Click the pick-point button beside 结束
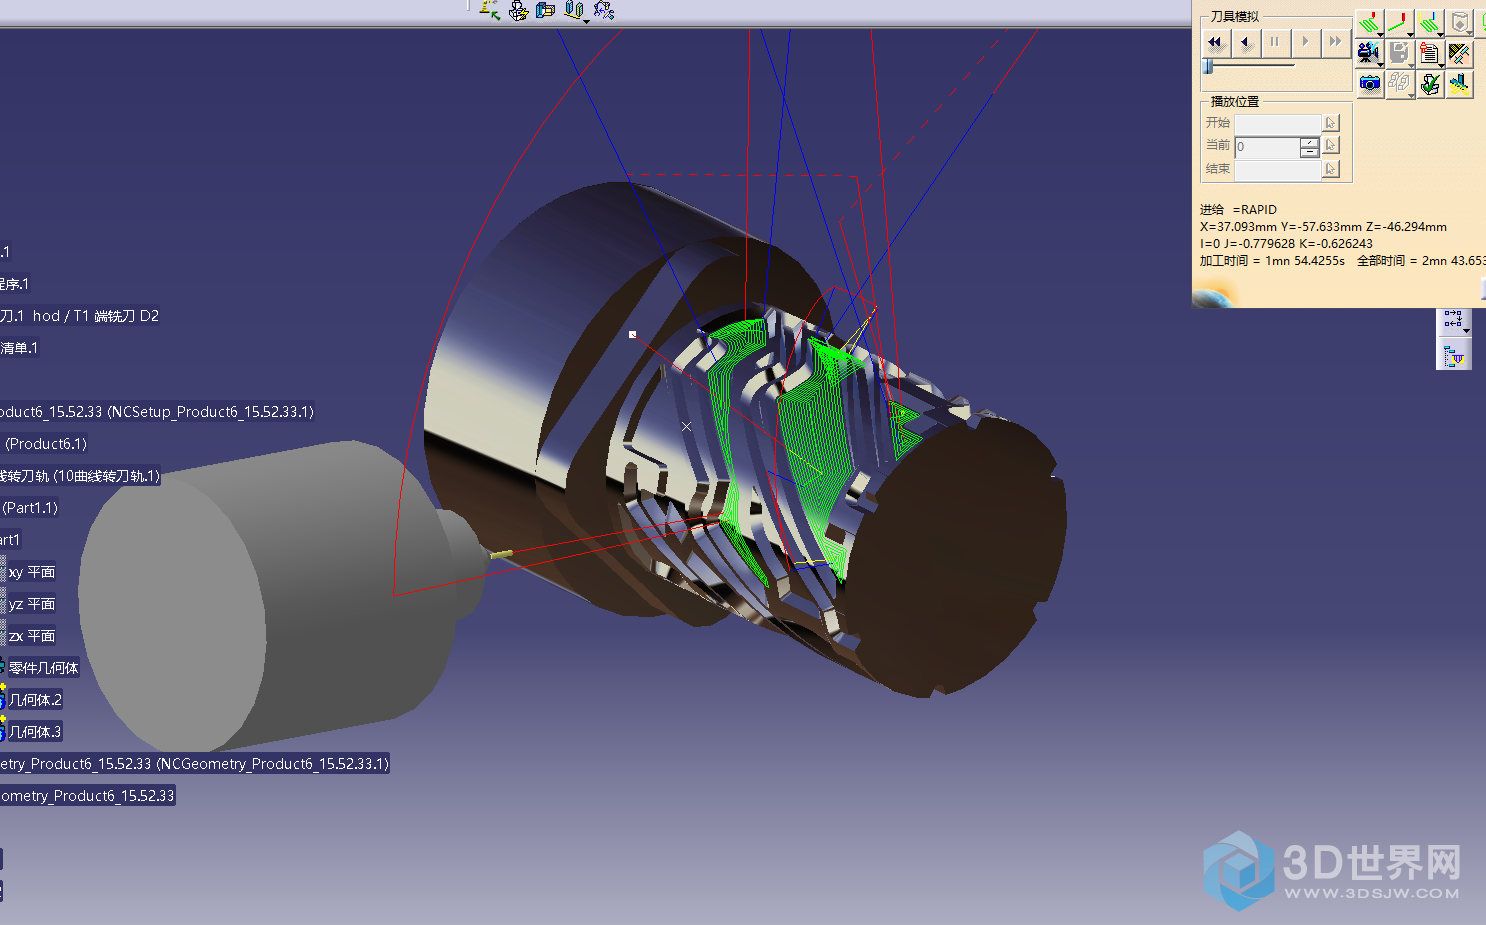Viewport: 1486px width, 925px height. 1331,169
